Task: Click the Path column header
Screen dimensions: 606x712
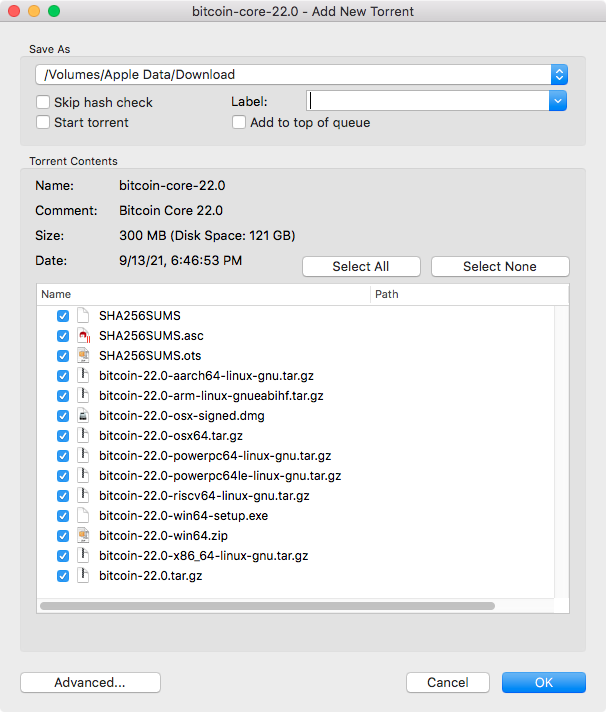Action: point(470,294)
